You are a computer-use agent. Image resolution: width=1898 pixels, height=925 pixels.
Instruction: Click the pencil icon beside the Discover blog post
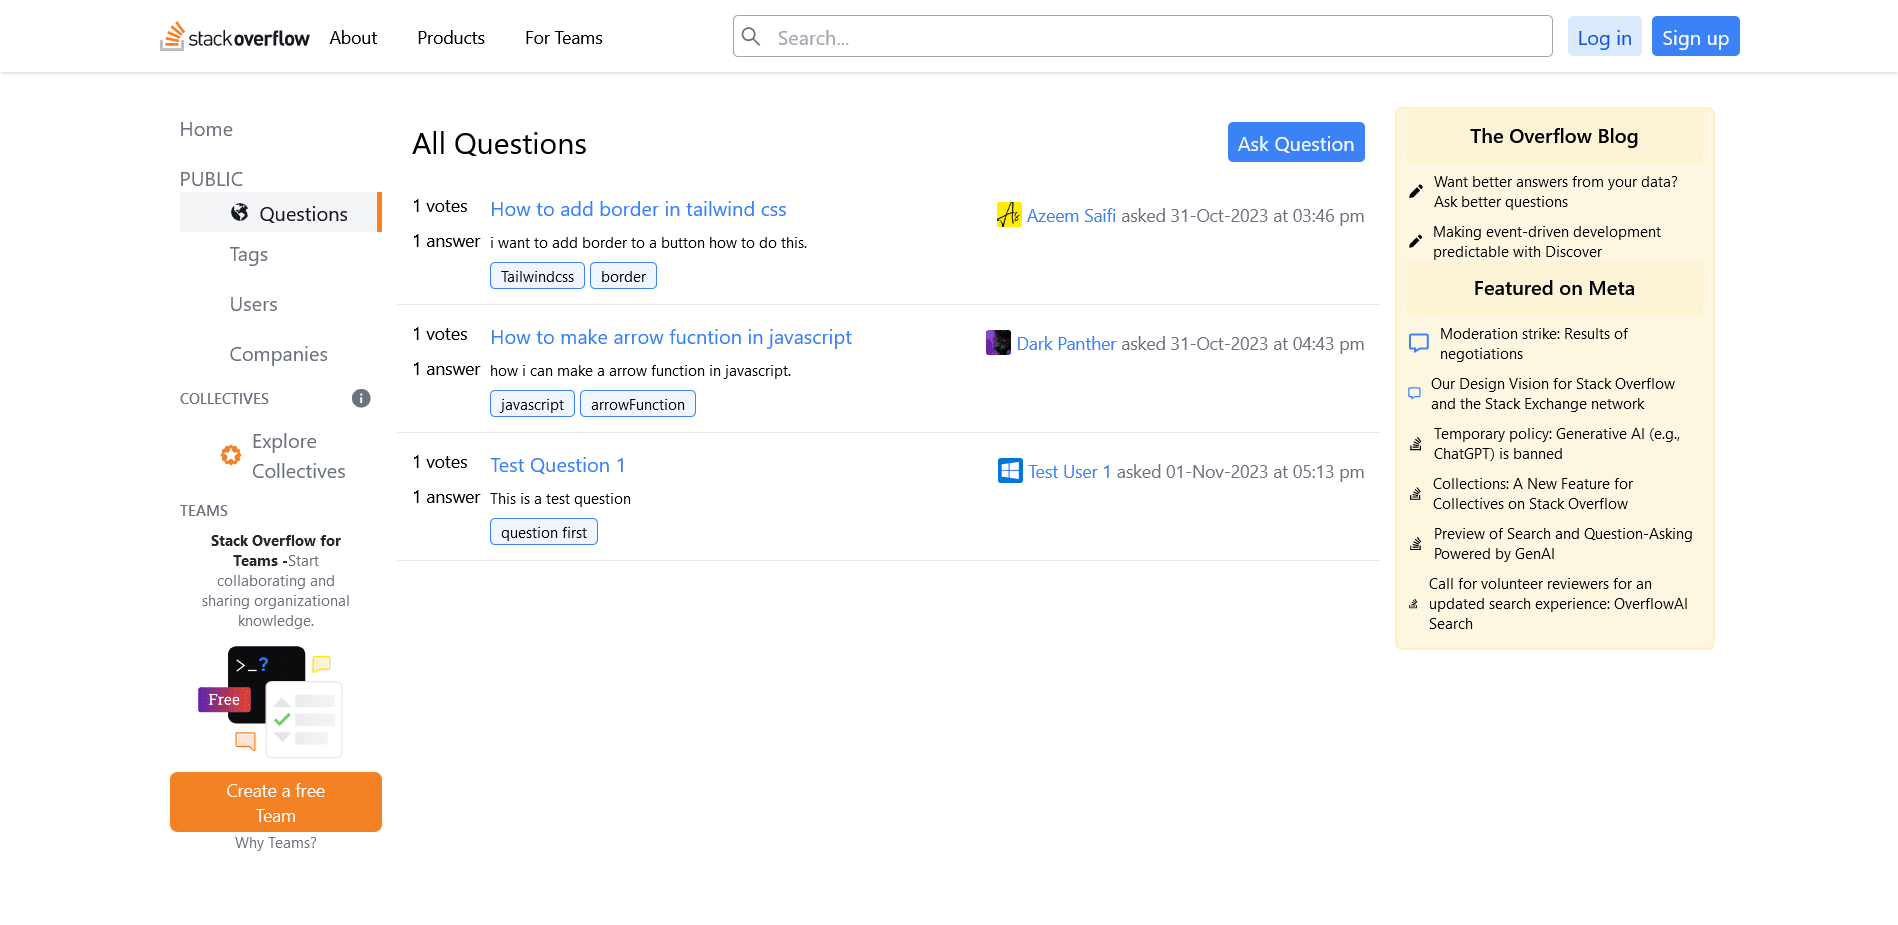[1416, 240]
